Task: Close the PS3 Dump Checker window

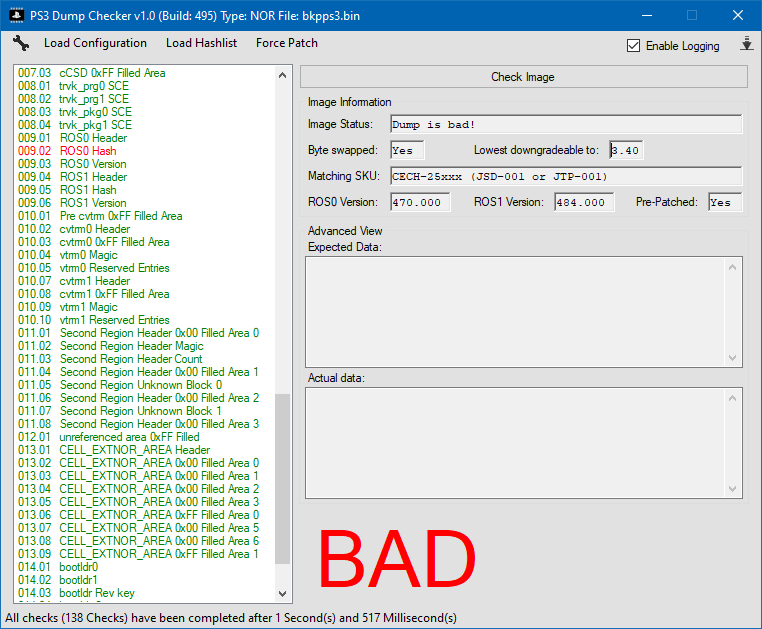Action: coord(737,15)
